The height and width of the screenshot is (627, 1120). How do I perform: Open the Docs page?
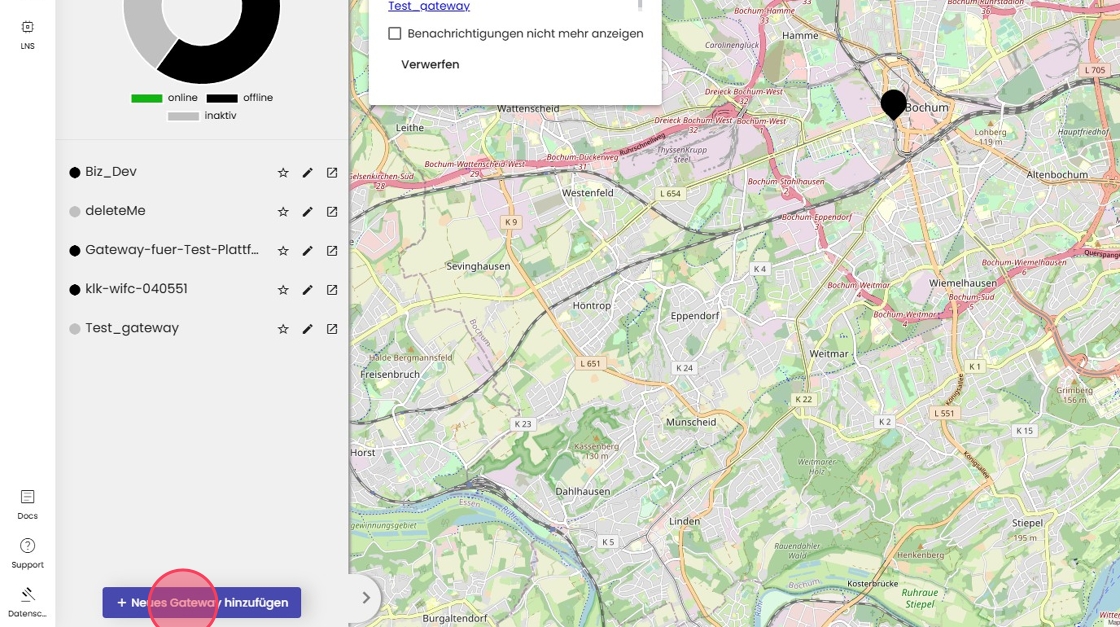point(27,504)
